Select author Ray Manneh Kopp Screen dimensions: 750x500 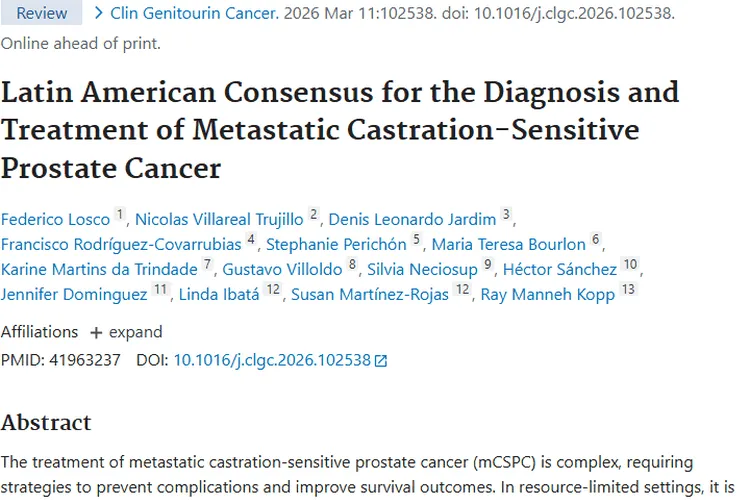[x=547, y=295]
